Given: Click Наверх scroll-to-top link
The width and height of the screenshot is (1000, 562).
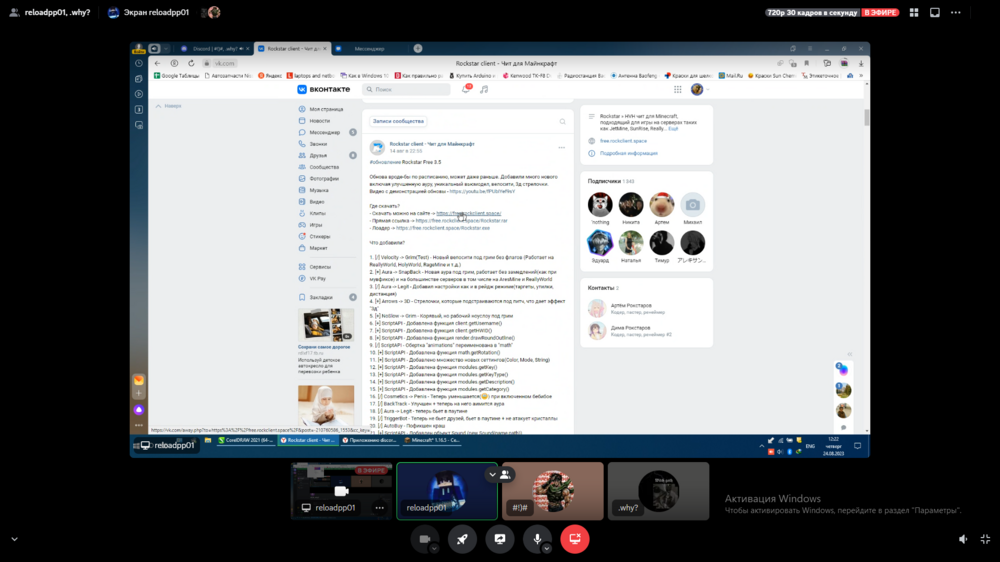Looking at the screenshot, I should [169, 106].
